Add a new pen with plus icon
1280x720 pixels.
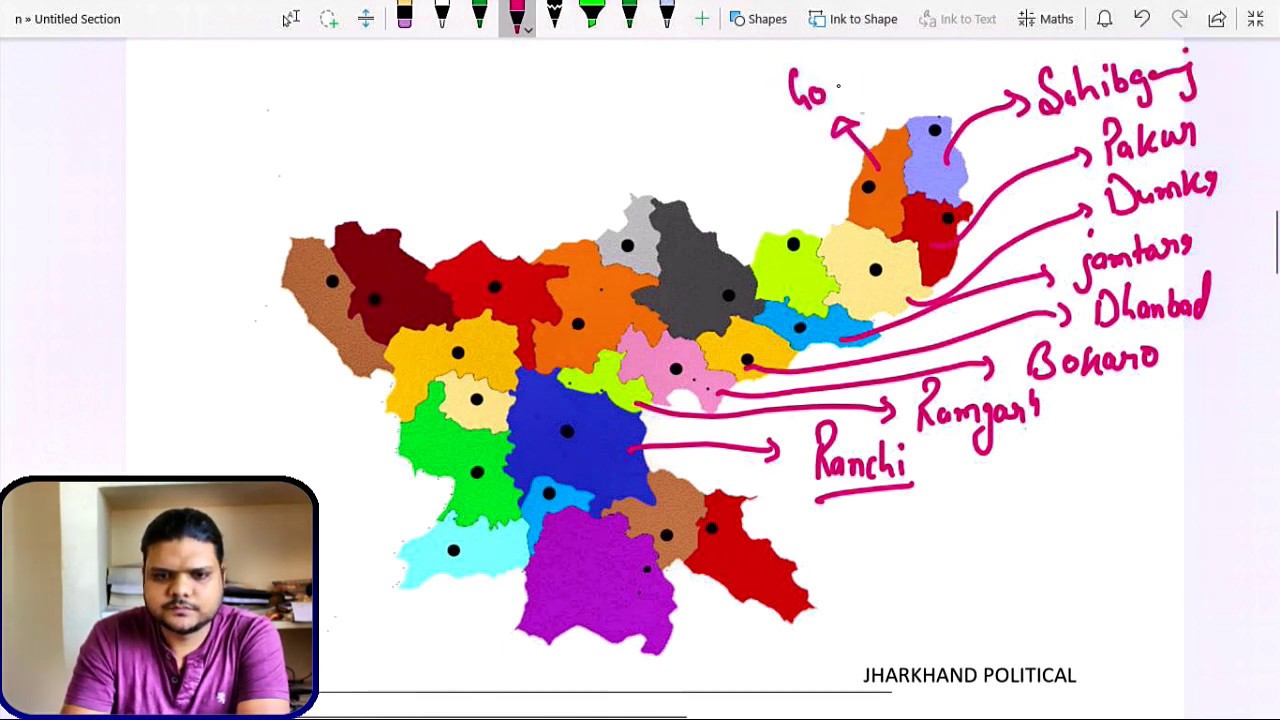coord(702,18)
